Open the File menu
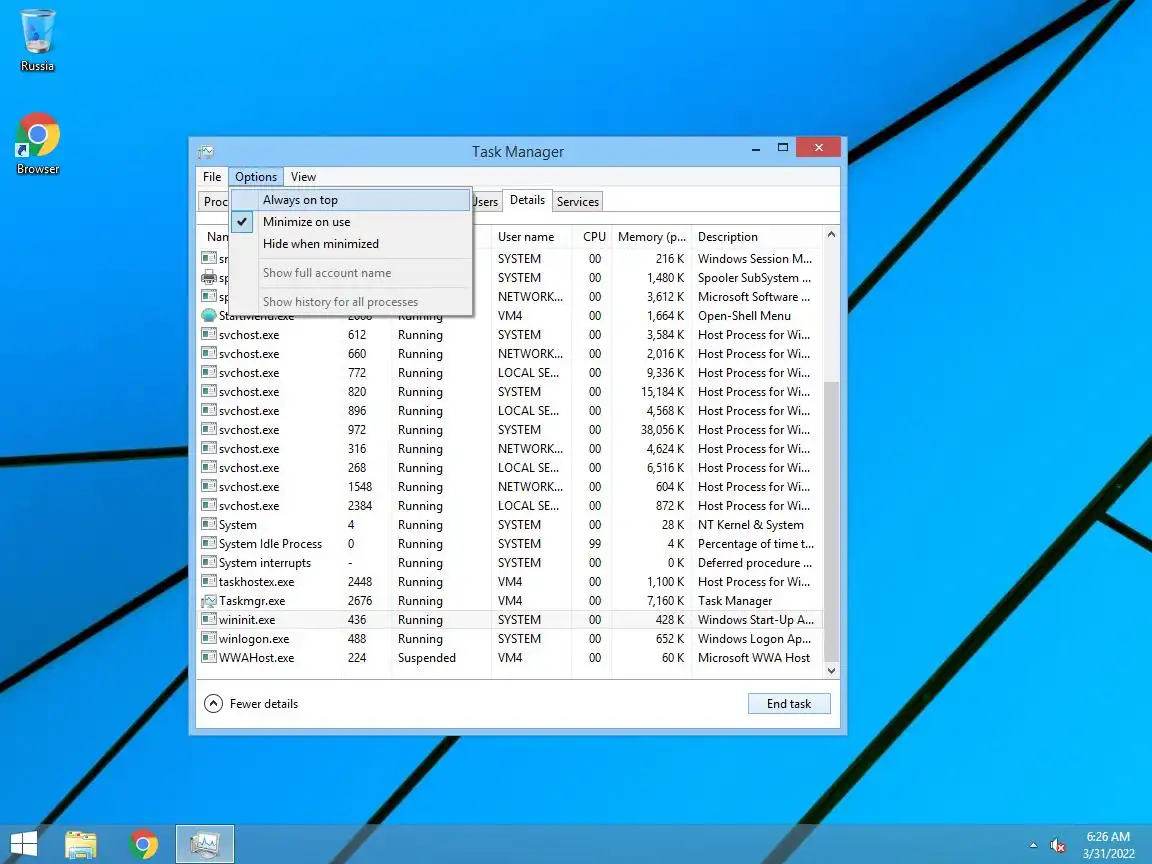The width and height of the screenshot is (1152, 864). (212, 177)
